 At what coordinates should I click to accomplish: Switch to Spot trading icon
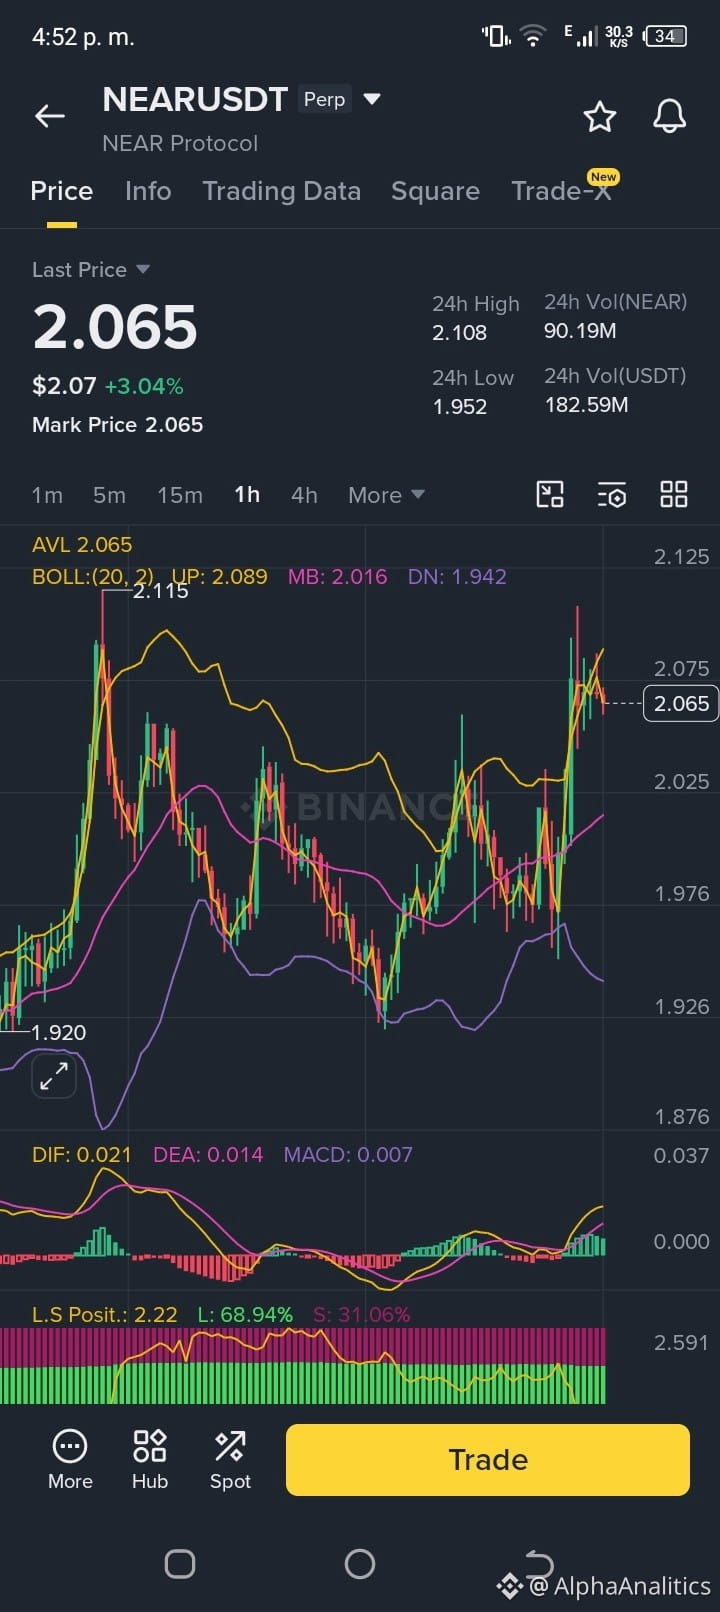[230, 1460]
